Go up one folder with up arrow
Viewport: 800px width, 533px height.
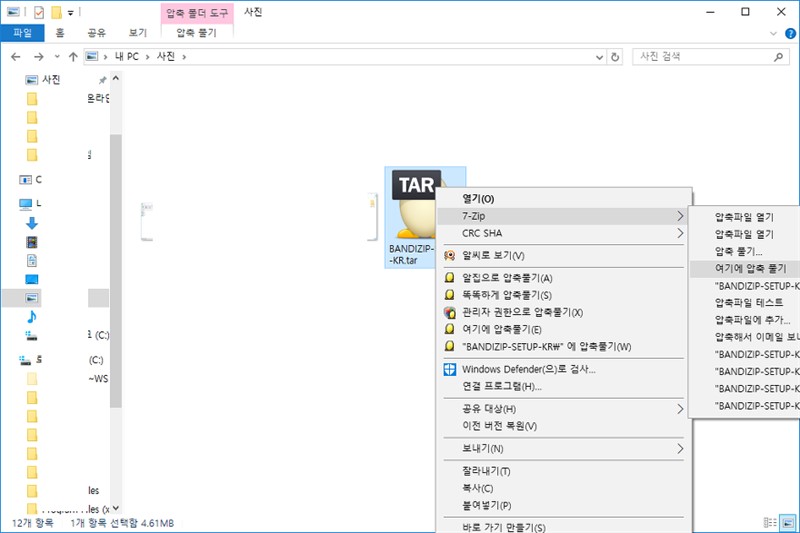coord(73,57)
